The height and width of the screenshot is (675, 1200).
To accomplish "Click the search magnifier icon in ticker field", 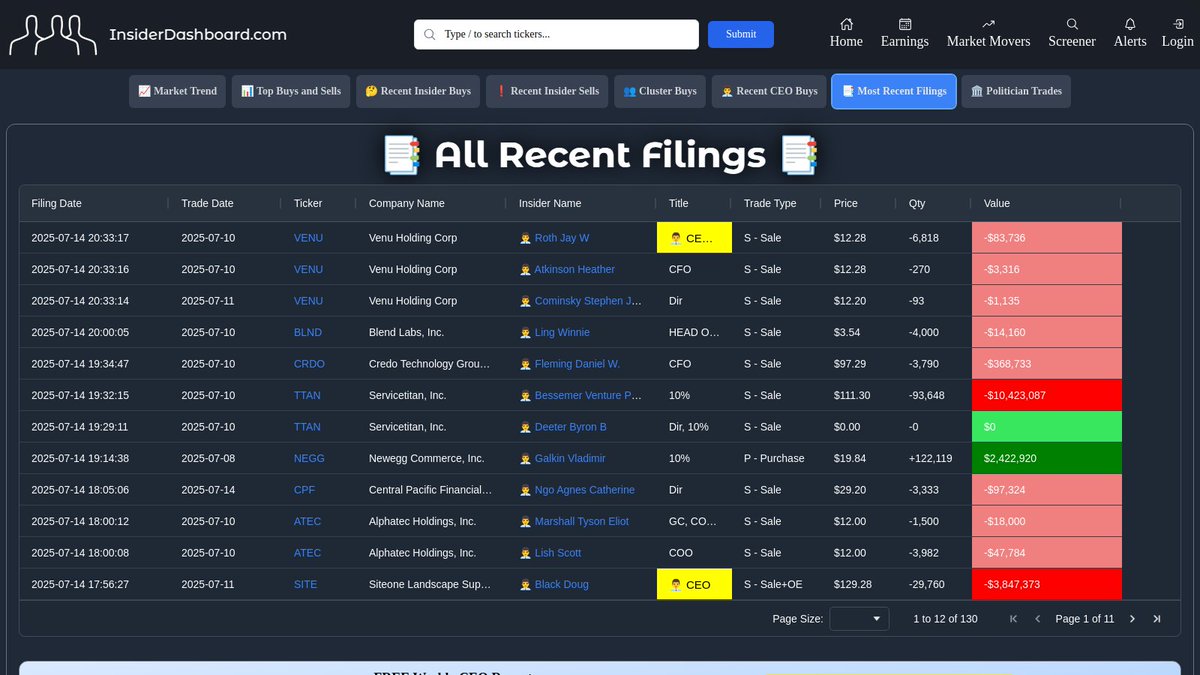I will coord(430,34).
